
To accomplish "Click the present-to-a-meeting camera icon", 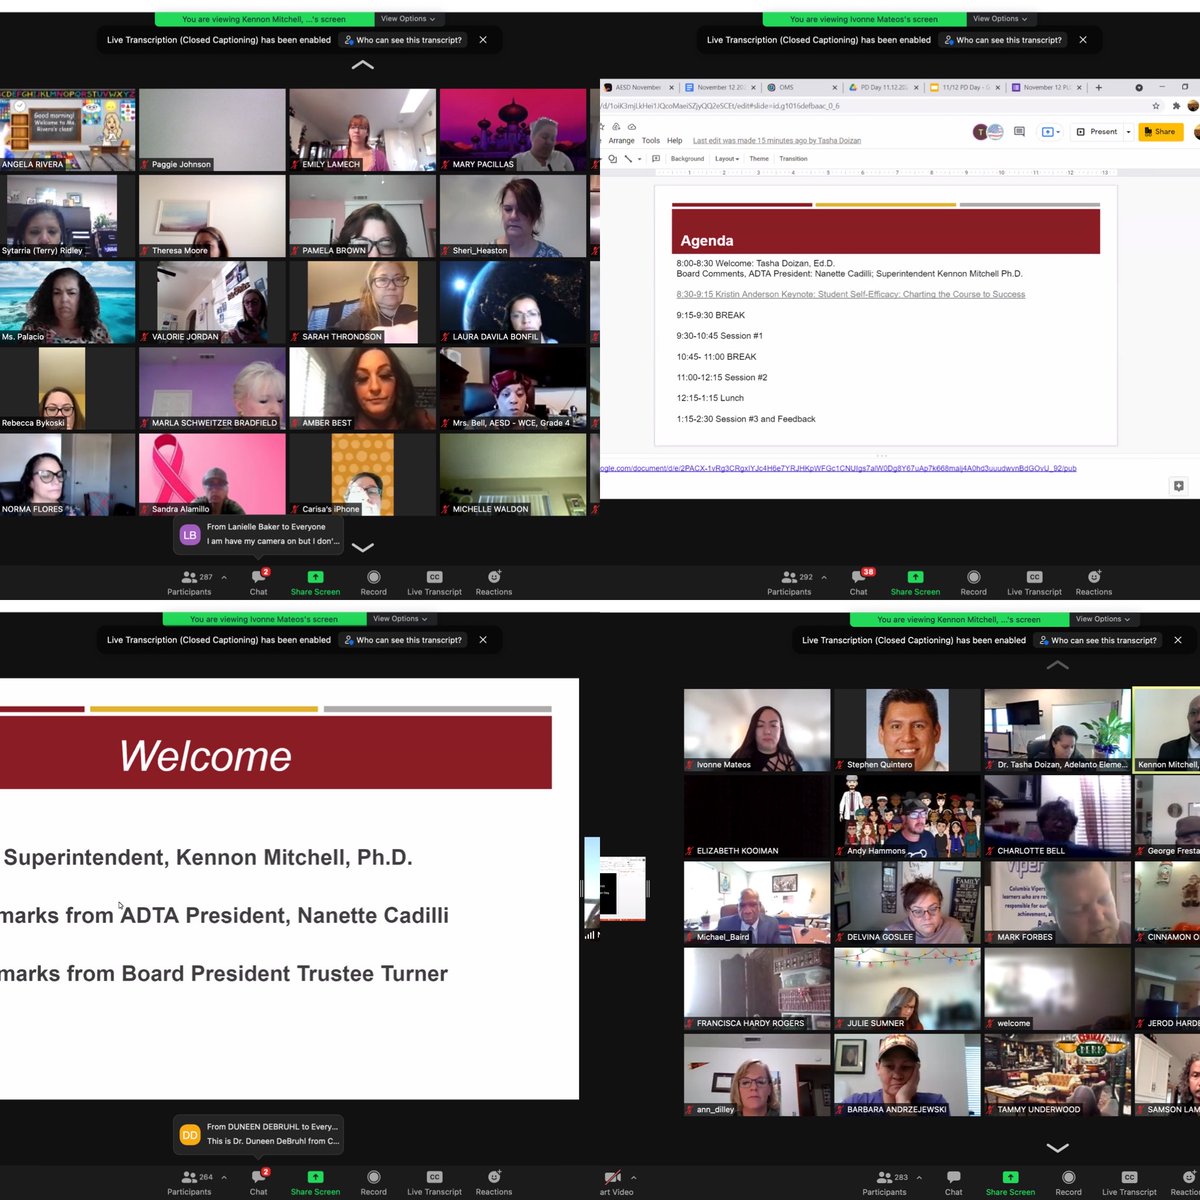I will [1048, 131].
